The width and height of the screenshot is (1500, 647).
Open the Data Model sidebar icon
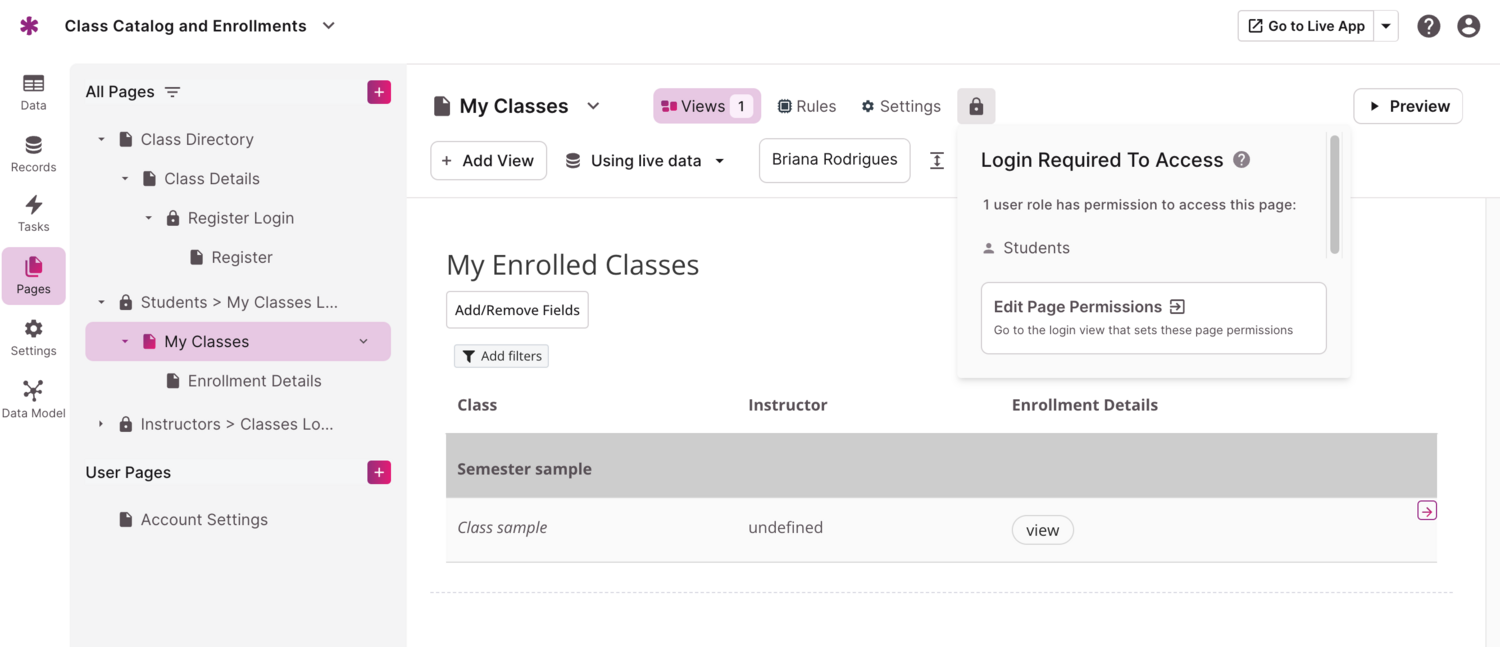33,398
